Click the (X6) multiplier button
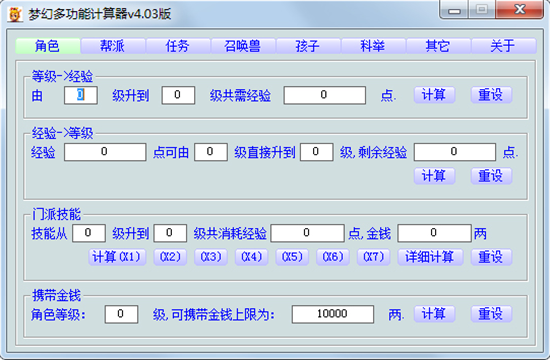Screen dimensions: 550x360 pyautogui.click(x=333, y=257)
